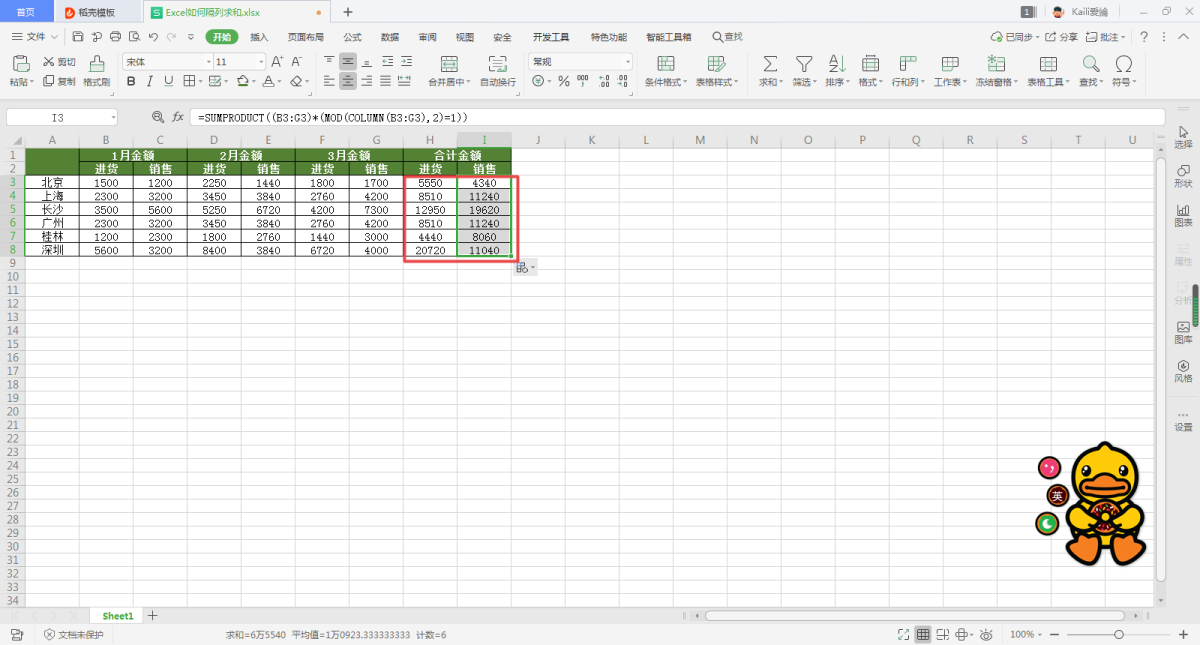Image resolution: width=1200 pixels, height=645 pixels.
Task: Click the 分享 (Share) button
Action: tap(1063, 37)
